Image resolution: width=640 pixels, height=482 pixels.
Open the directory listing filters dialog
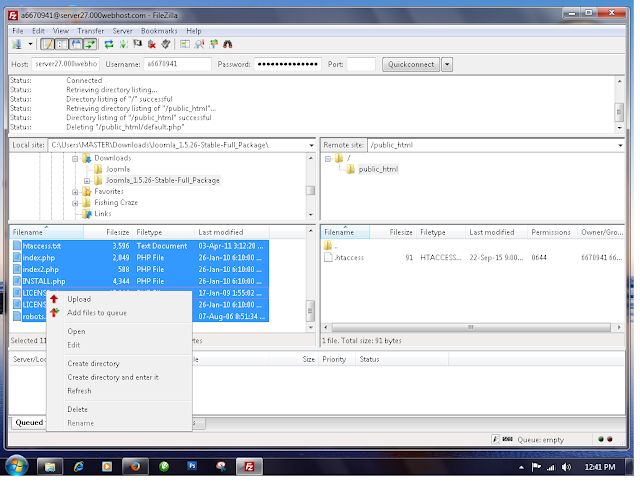(x=185, y=44)
